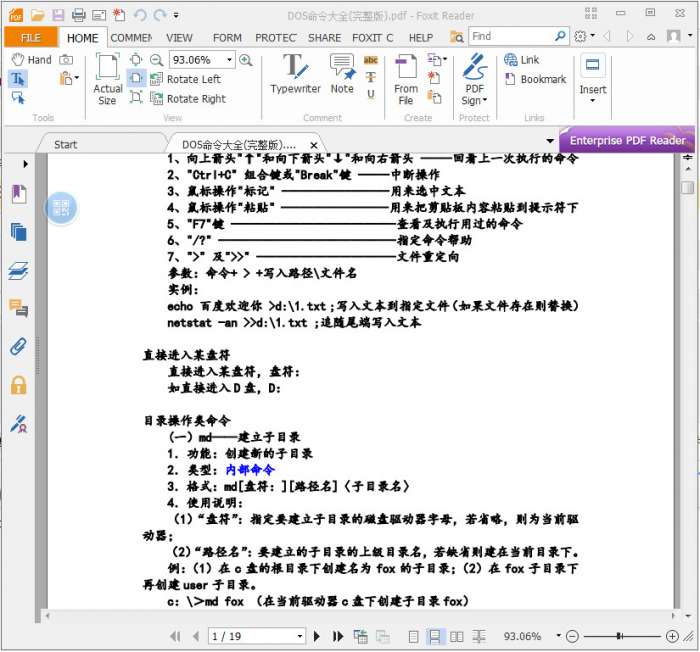Go to last page button
The height and width of the screenshot is (652, 700).
(x=338, y=636)
